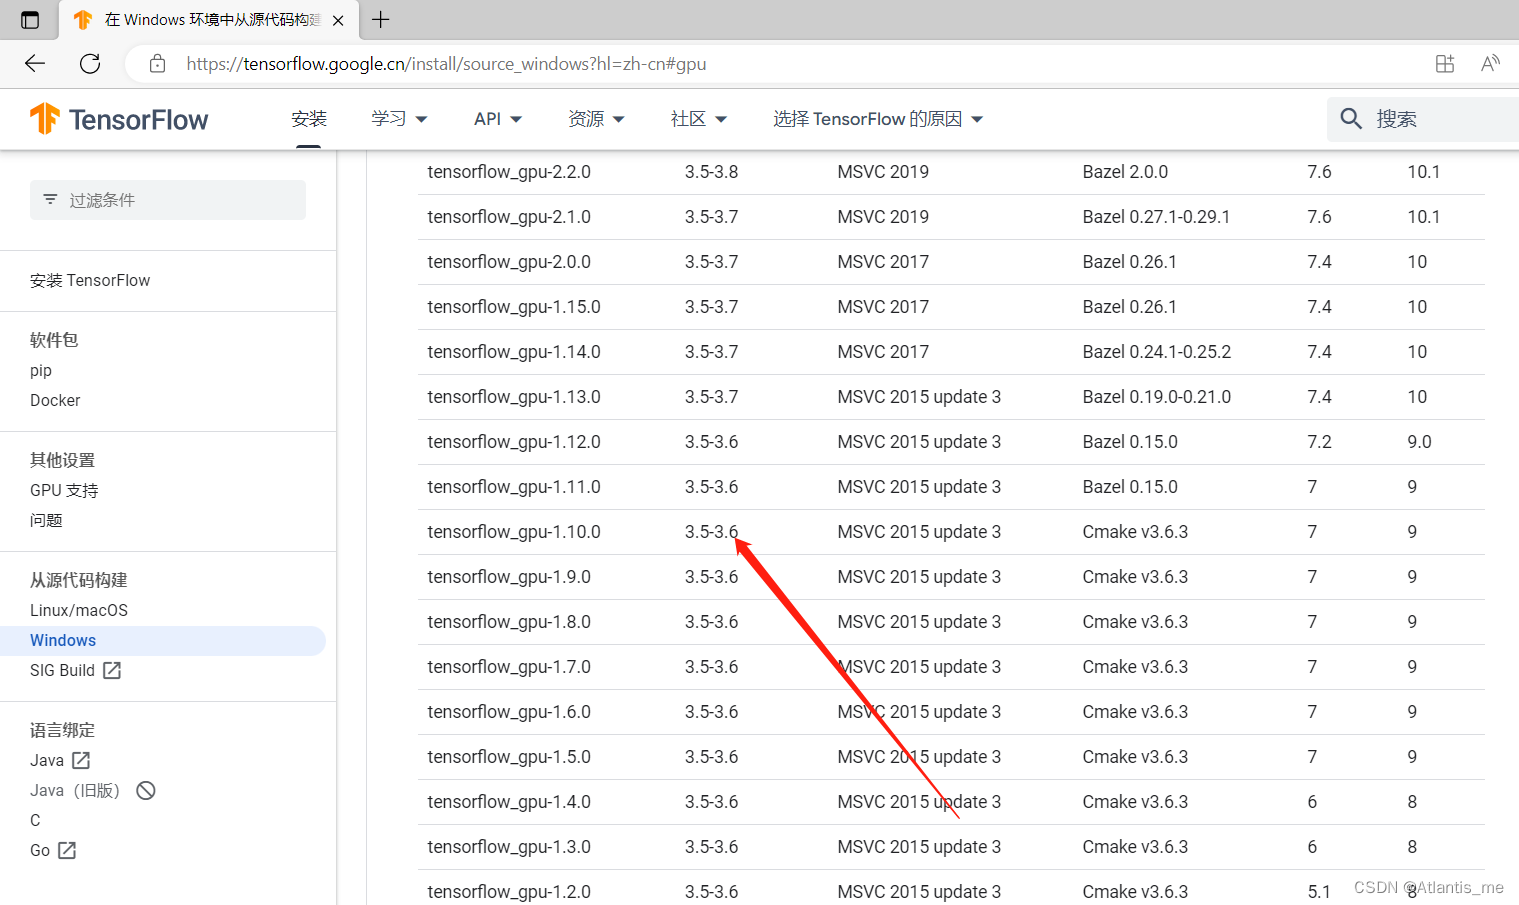Click the Bazel 2.0.0 cell
This screenshot has height=905, width=1519.
click(x=1125, y=172)
